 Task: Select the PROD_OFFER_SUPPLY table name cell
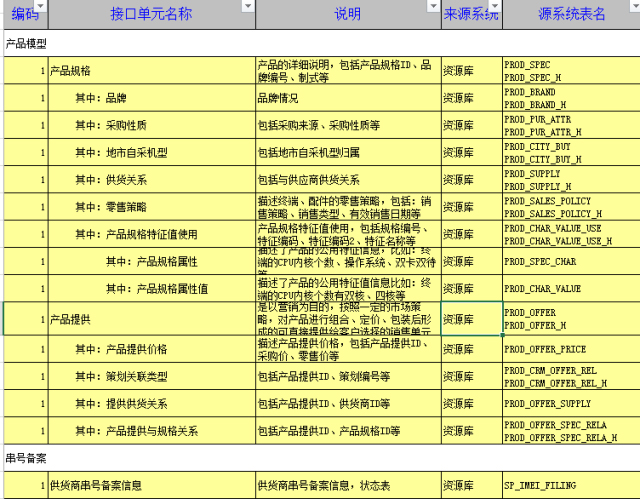click(x=571, y=404)
